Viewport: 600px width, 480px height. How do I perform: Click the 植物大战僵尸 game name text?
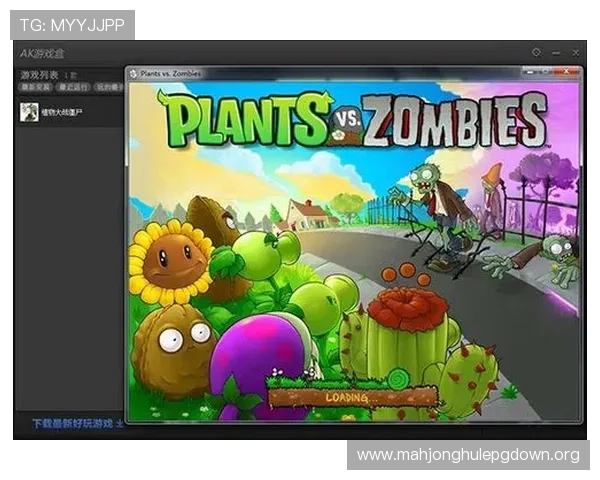click(62, 113)
